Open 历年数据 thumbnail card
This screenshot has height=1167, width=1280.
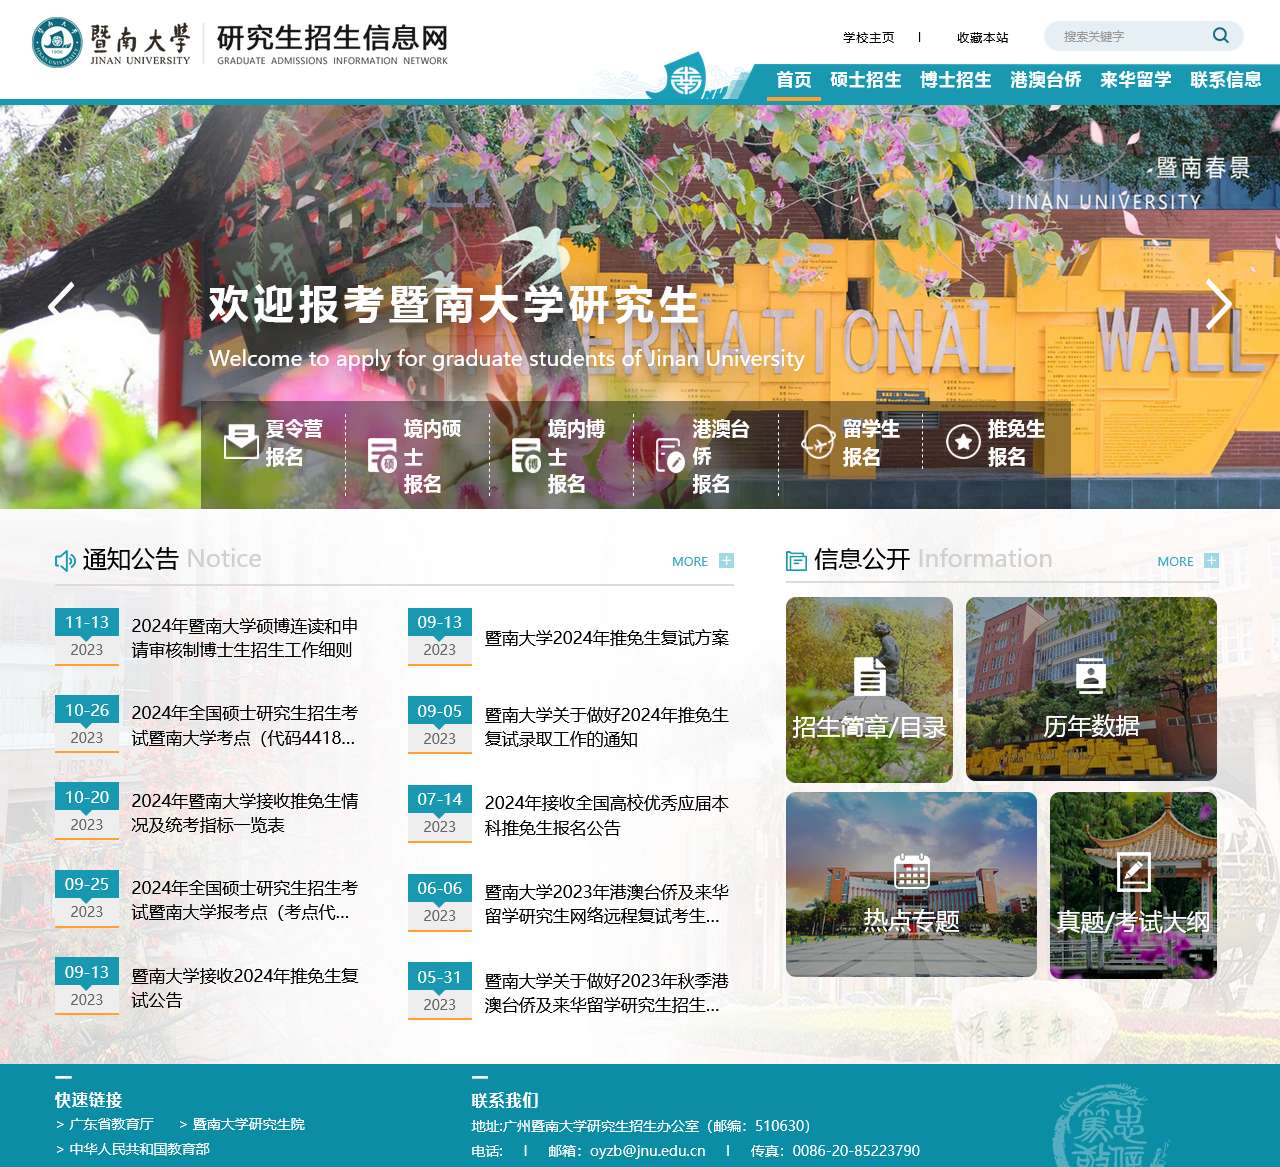[x=1091, y=688]
